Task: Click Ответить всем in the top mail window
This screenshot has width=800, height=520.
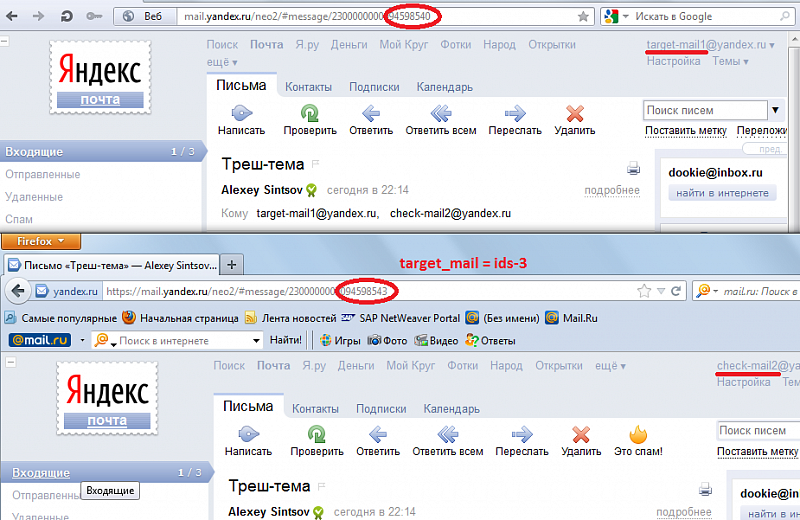Action: coord(441,120)
